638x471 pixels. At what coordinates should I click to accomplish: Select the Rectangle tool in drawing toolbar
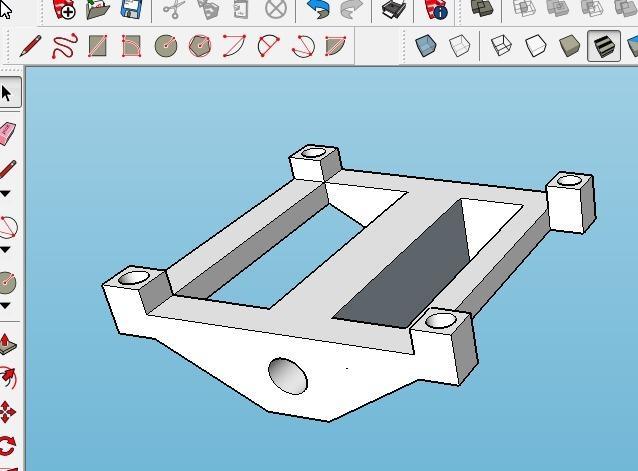(98, 46)
